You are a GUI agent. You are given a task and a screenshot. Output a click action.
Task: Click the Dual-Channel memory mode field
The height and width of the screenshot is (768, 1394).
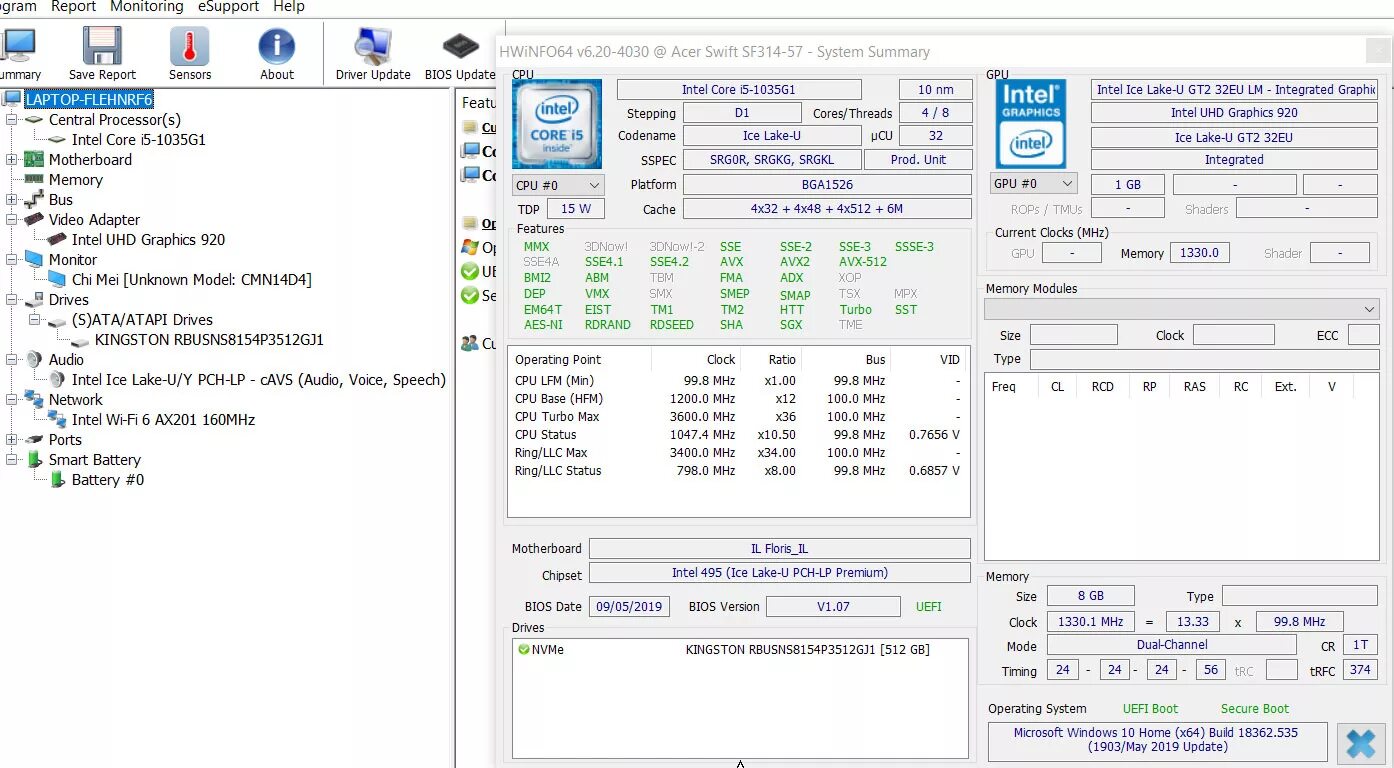(1172, 645)
